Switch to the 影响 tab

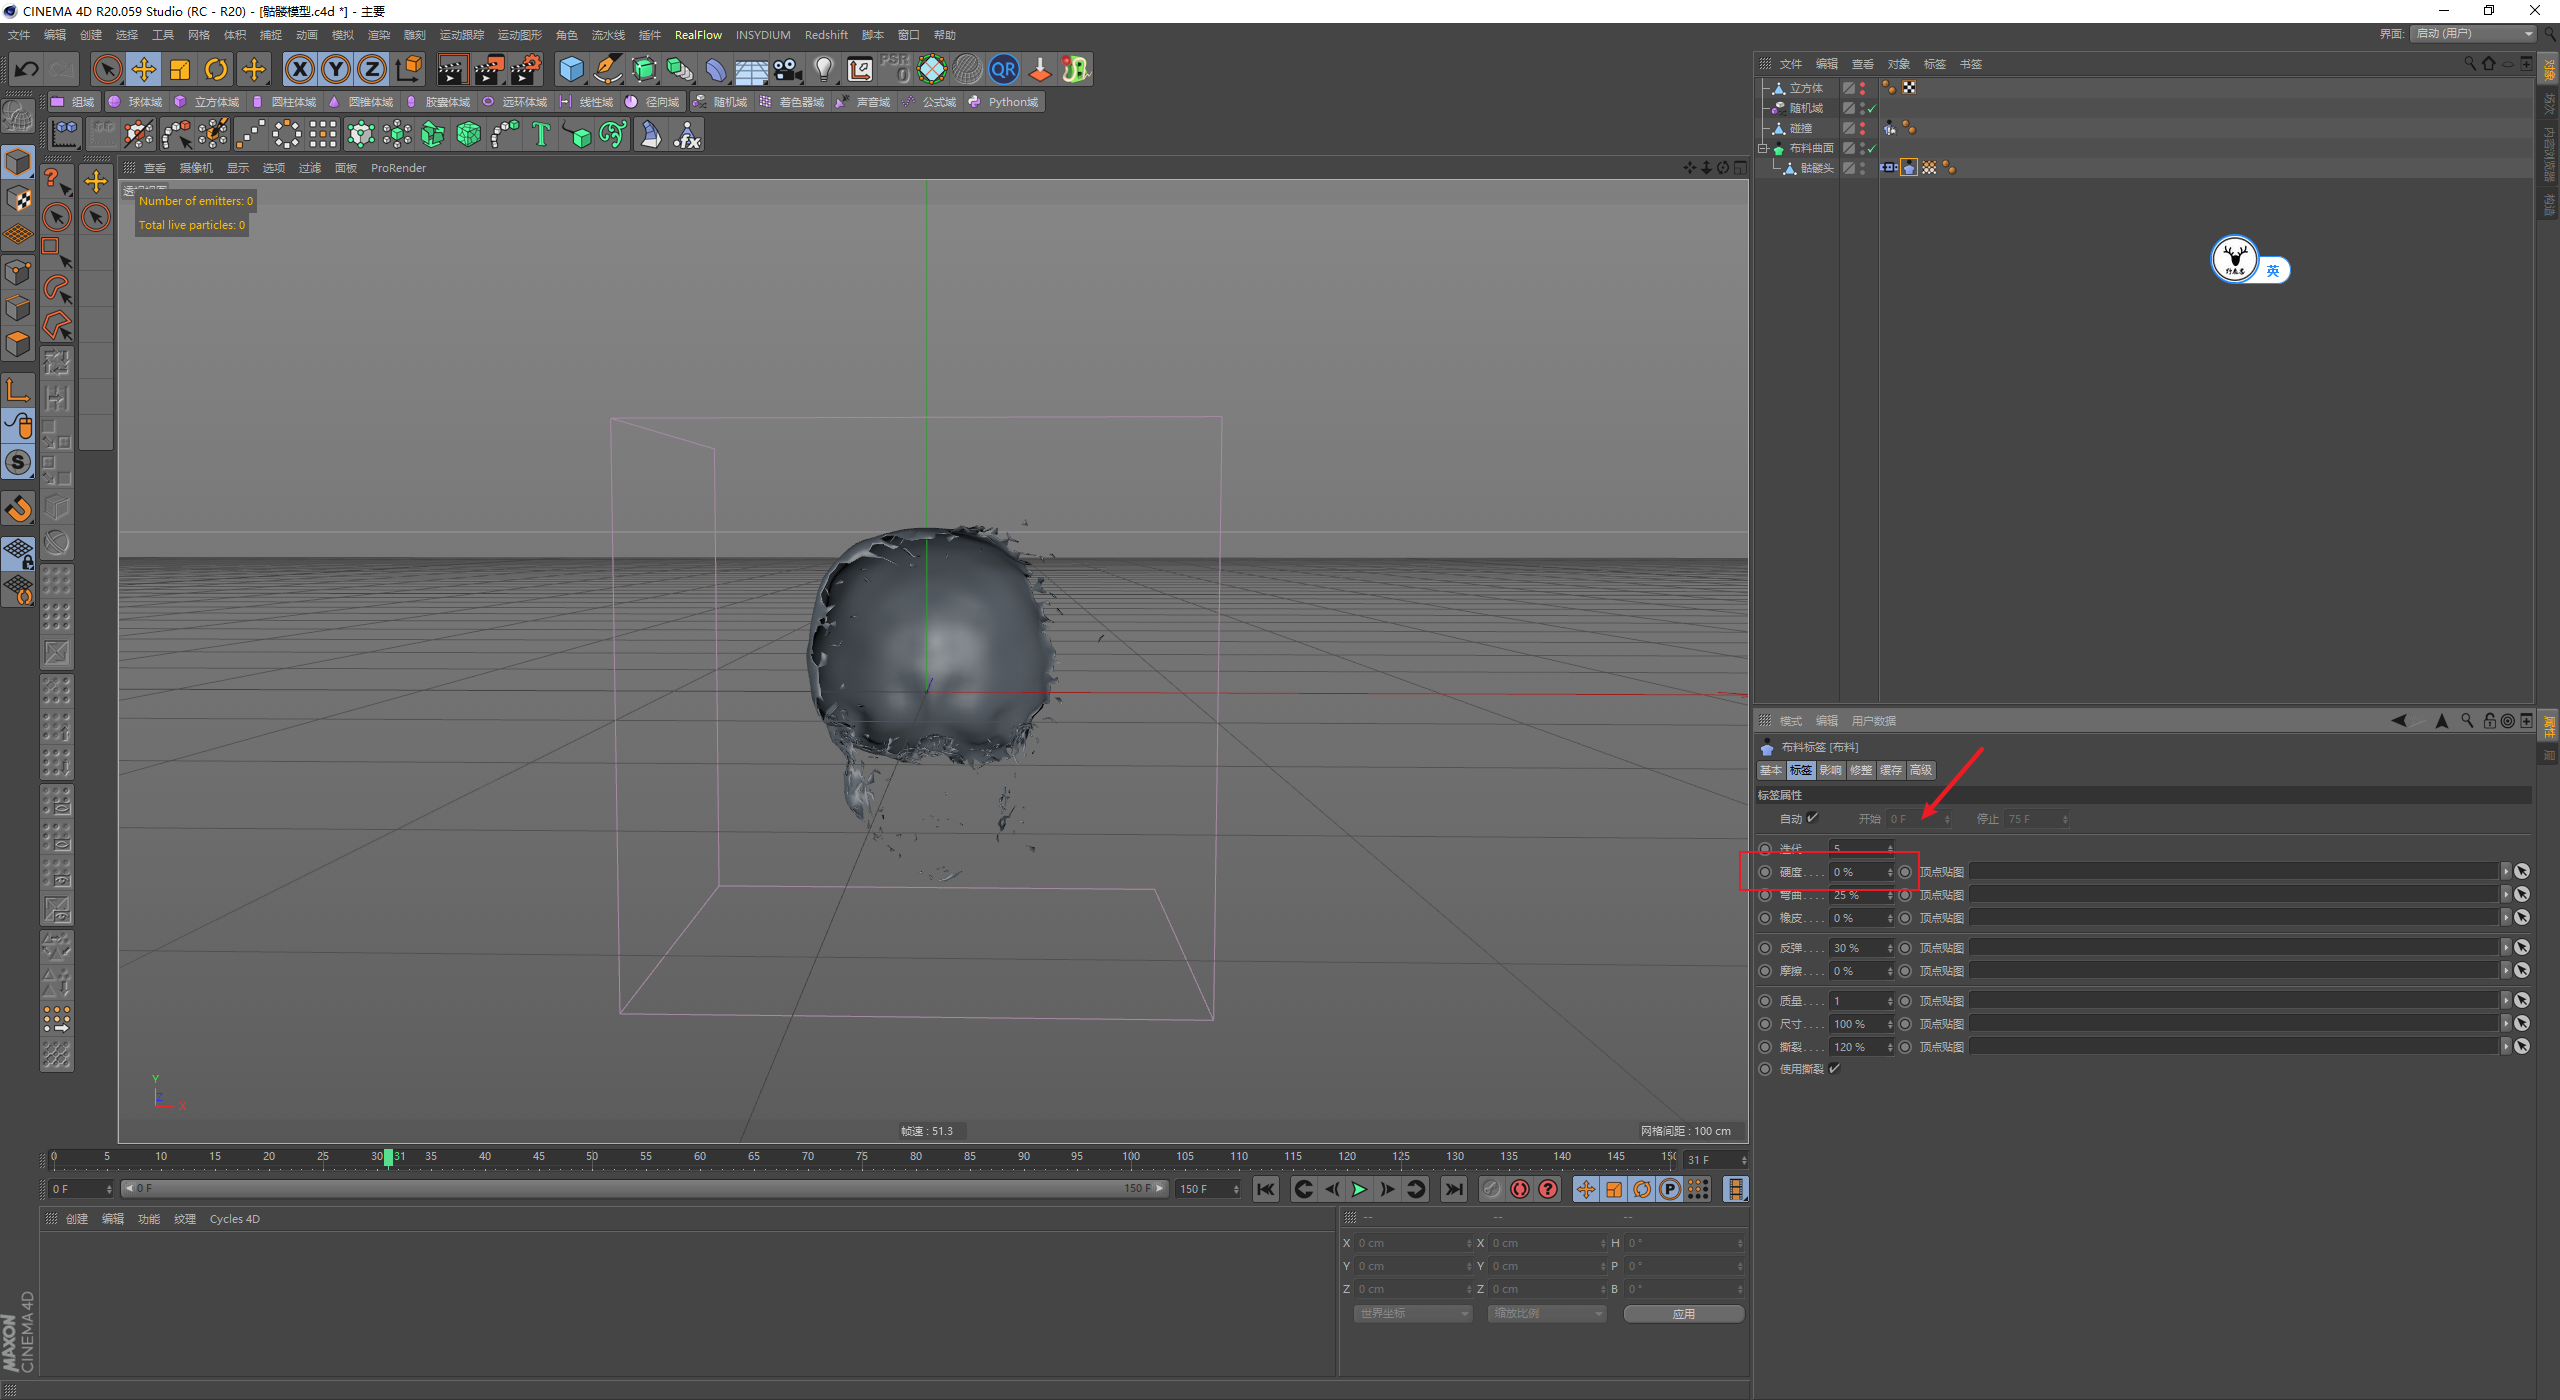1830,770
